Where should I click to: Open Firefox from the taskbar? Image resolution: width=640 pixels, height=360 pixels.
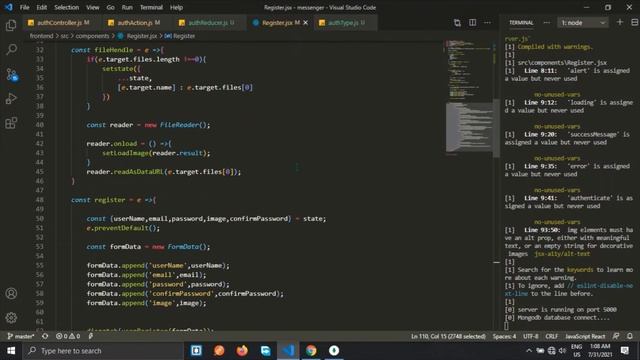[242, 351]
